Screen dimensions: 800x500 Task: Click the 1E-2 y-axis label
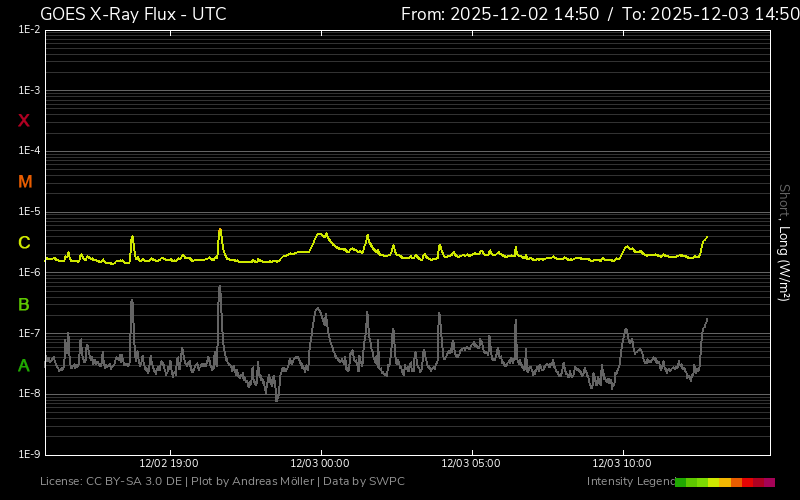pos(29,30)
